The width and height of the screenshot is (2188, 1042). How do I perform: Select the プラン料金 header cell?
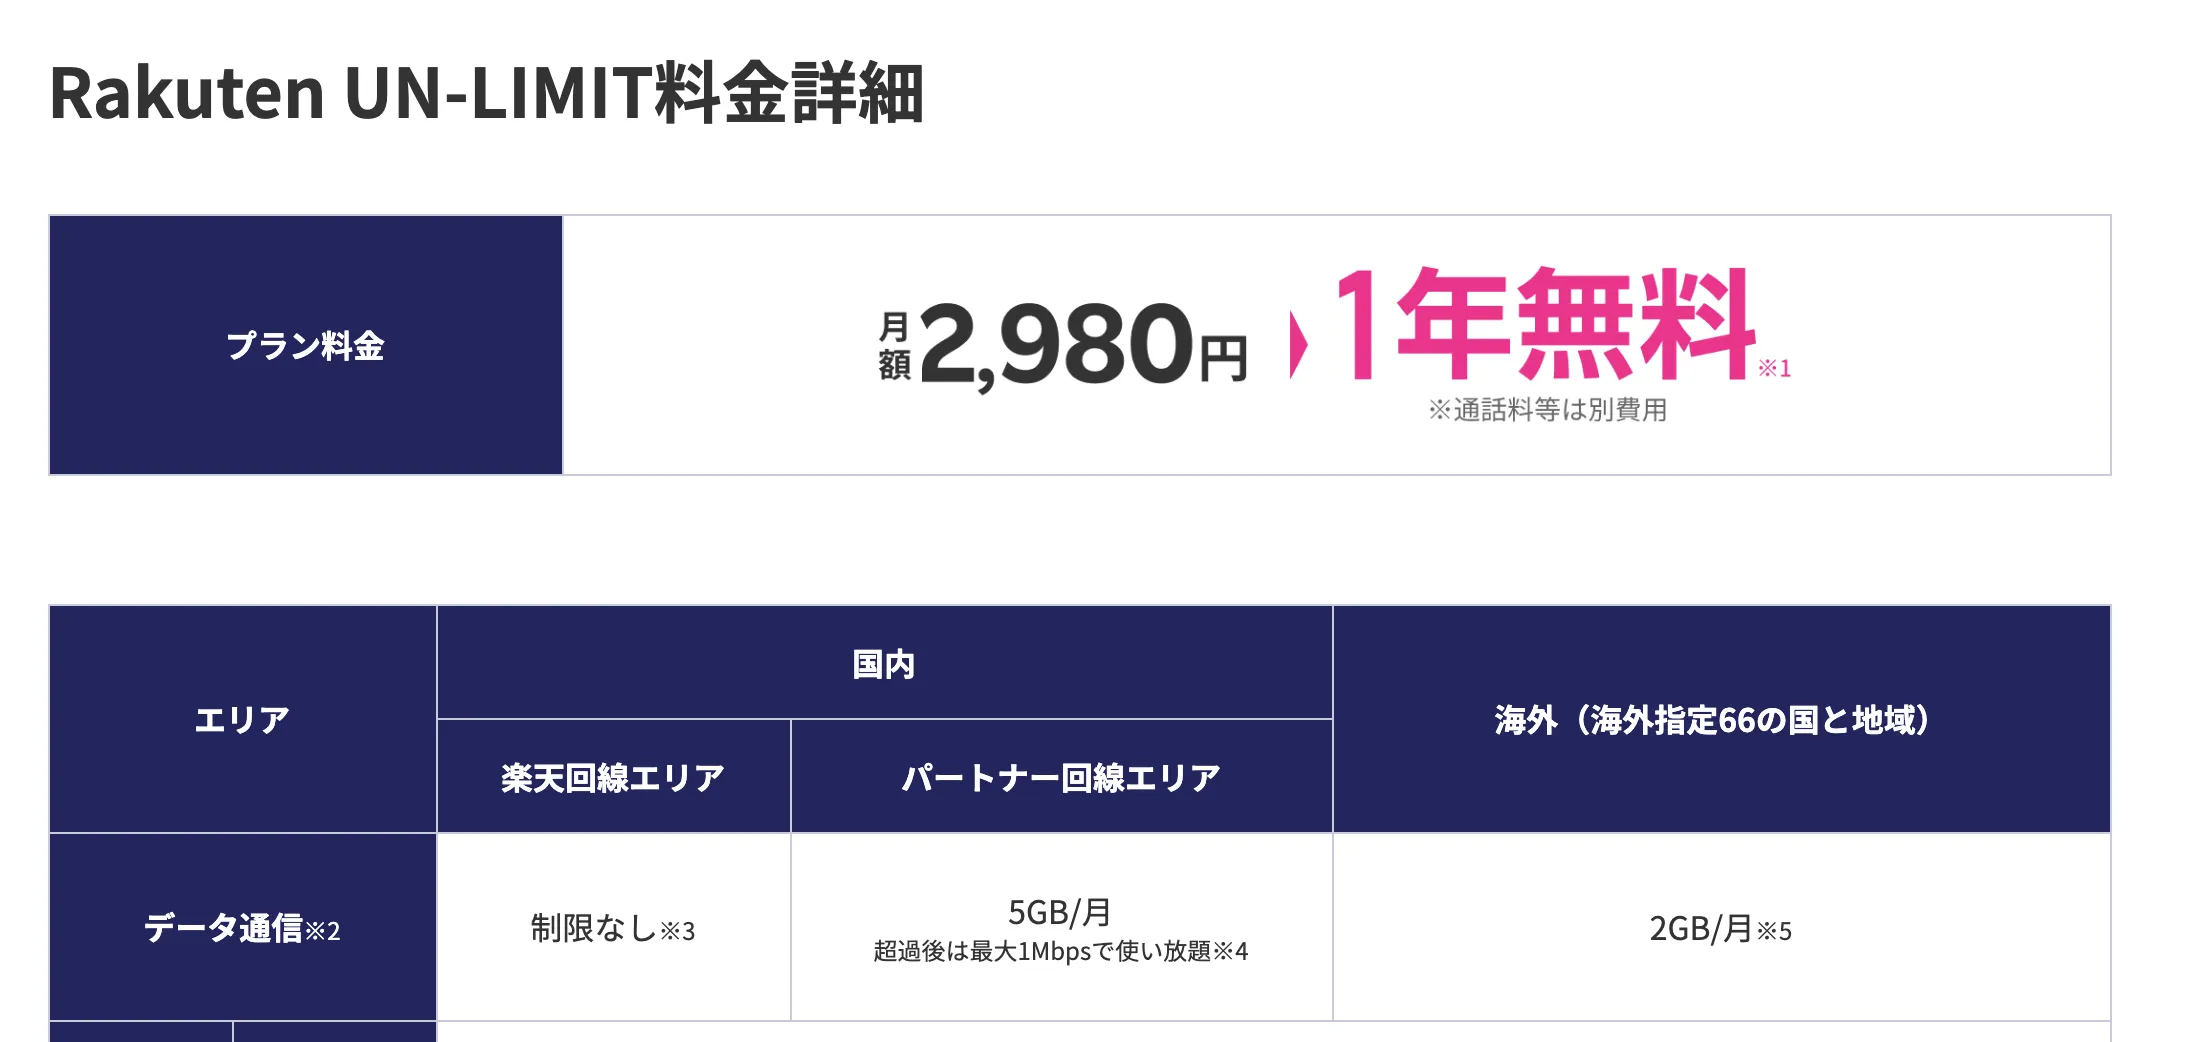point(305,345)
